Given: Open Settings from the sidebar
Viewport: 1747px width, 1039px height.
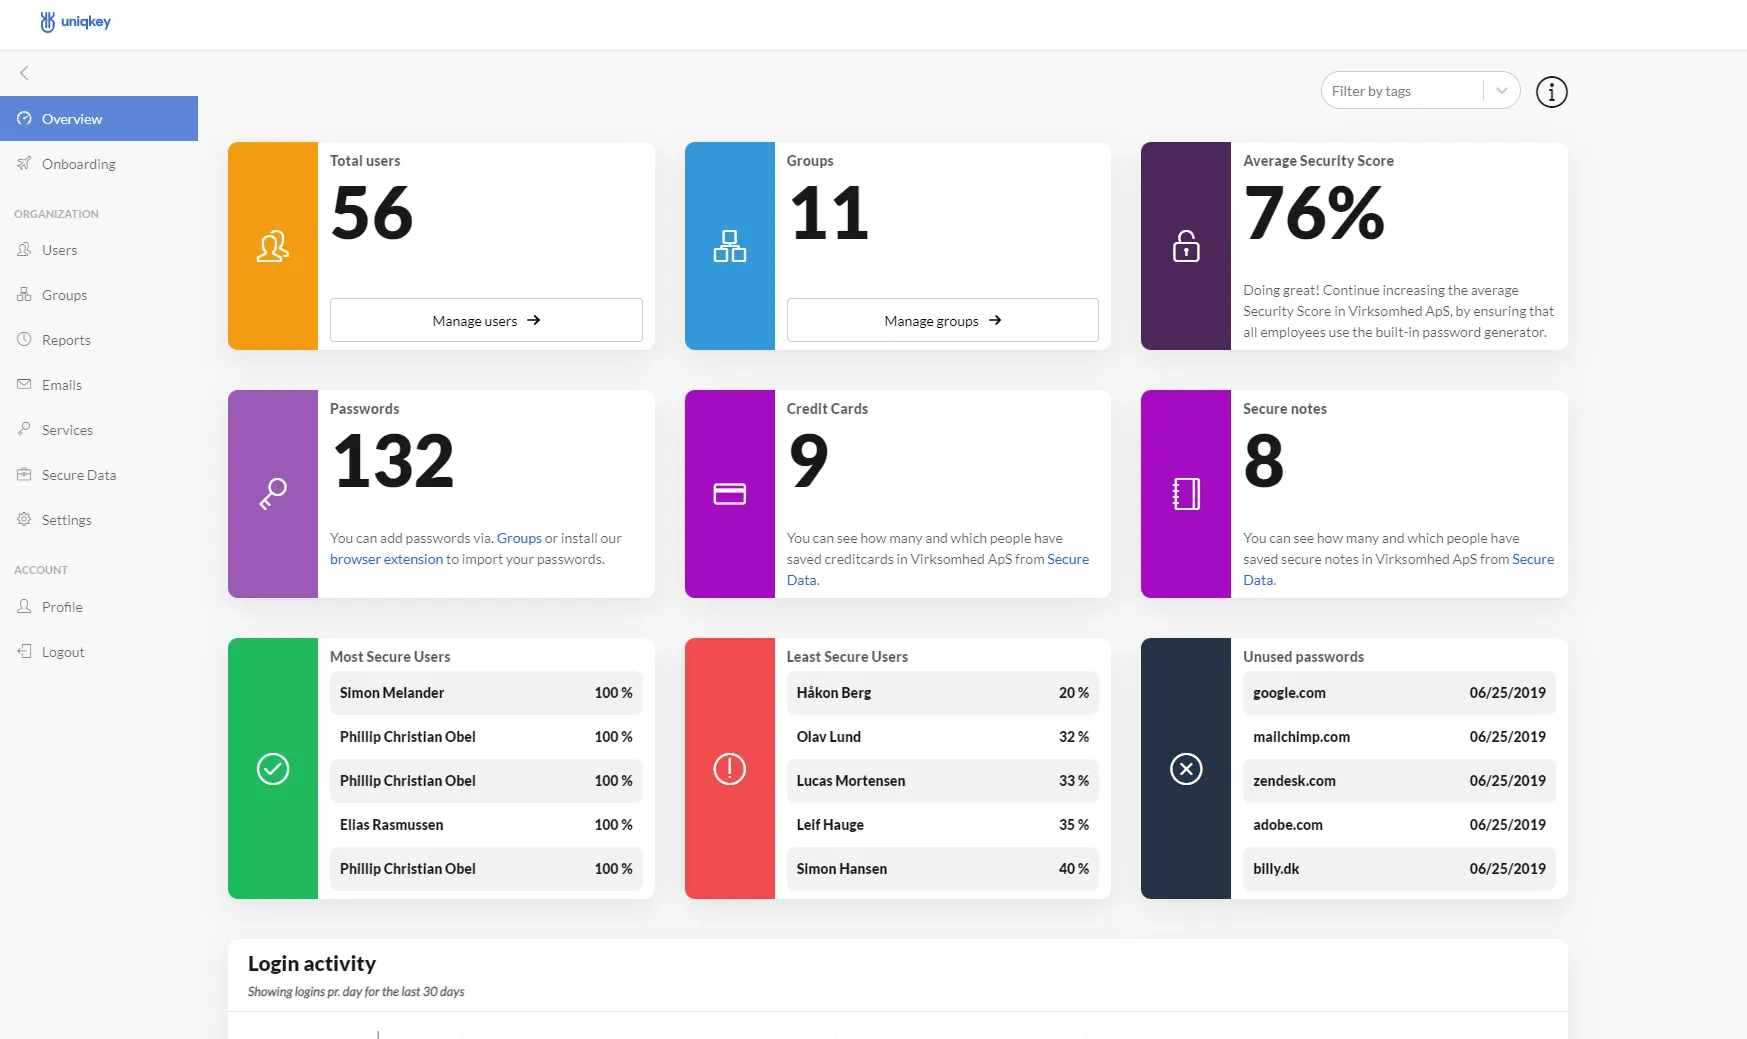Looking at the screenshot, I should pos(66,520).
